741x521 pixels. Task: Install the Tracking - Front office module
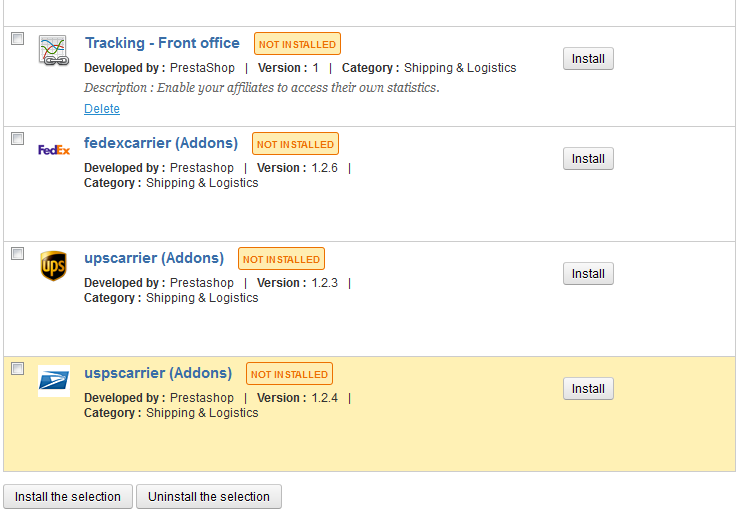(588, 59)
